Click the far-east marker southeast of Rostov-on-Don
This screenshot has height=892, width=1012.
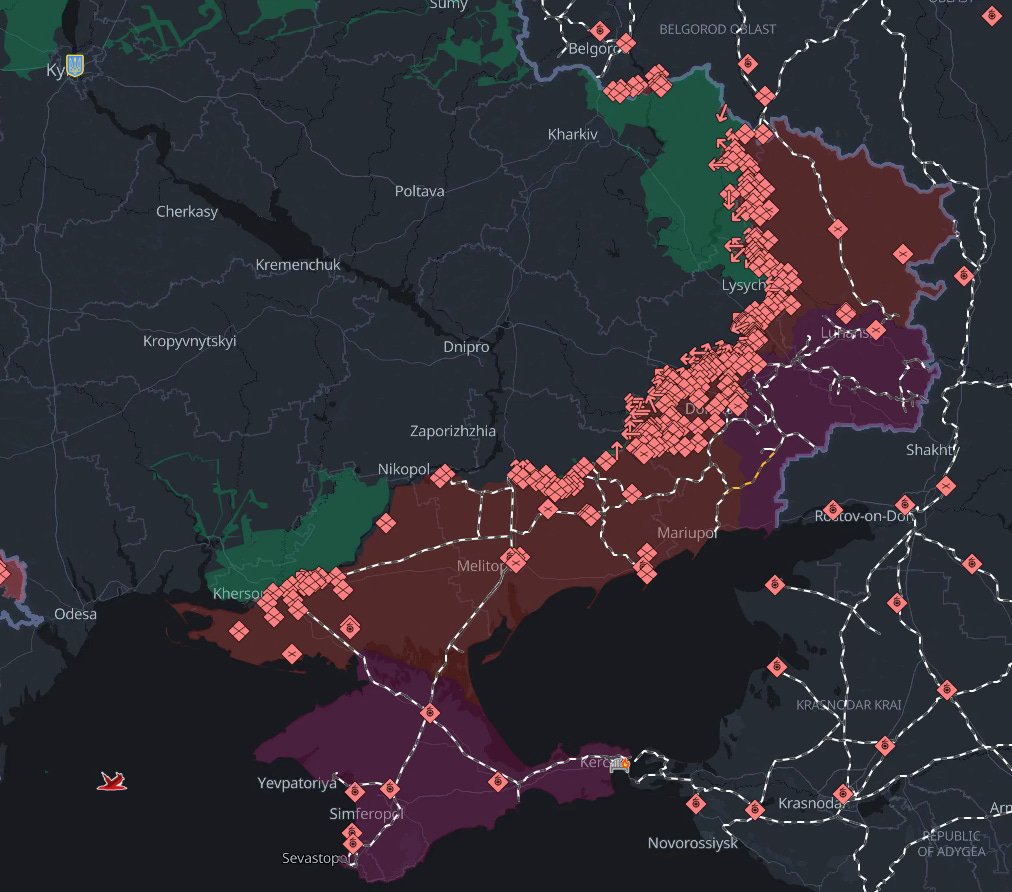point(972,564)
